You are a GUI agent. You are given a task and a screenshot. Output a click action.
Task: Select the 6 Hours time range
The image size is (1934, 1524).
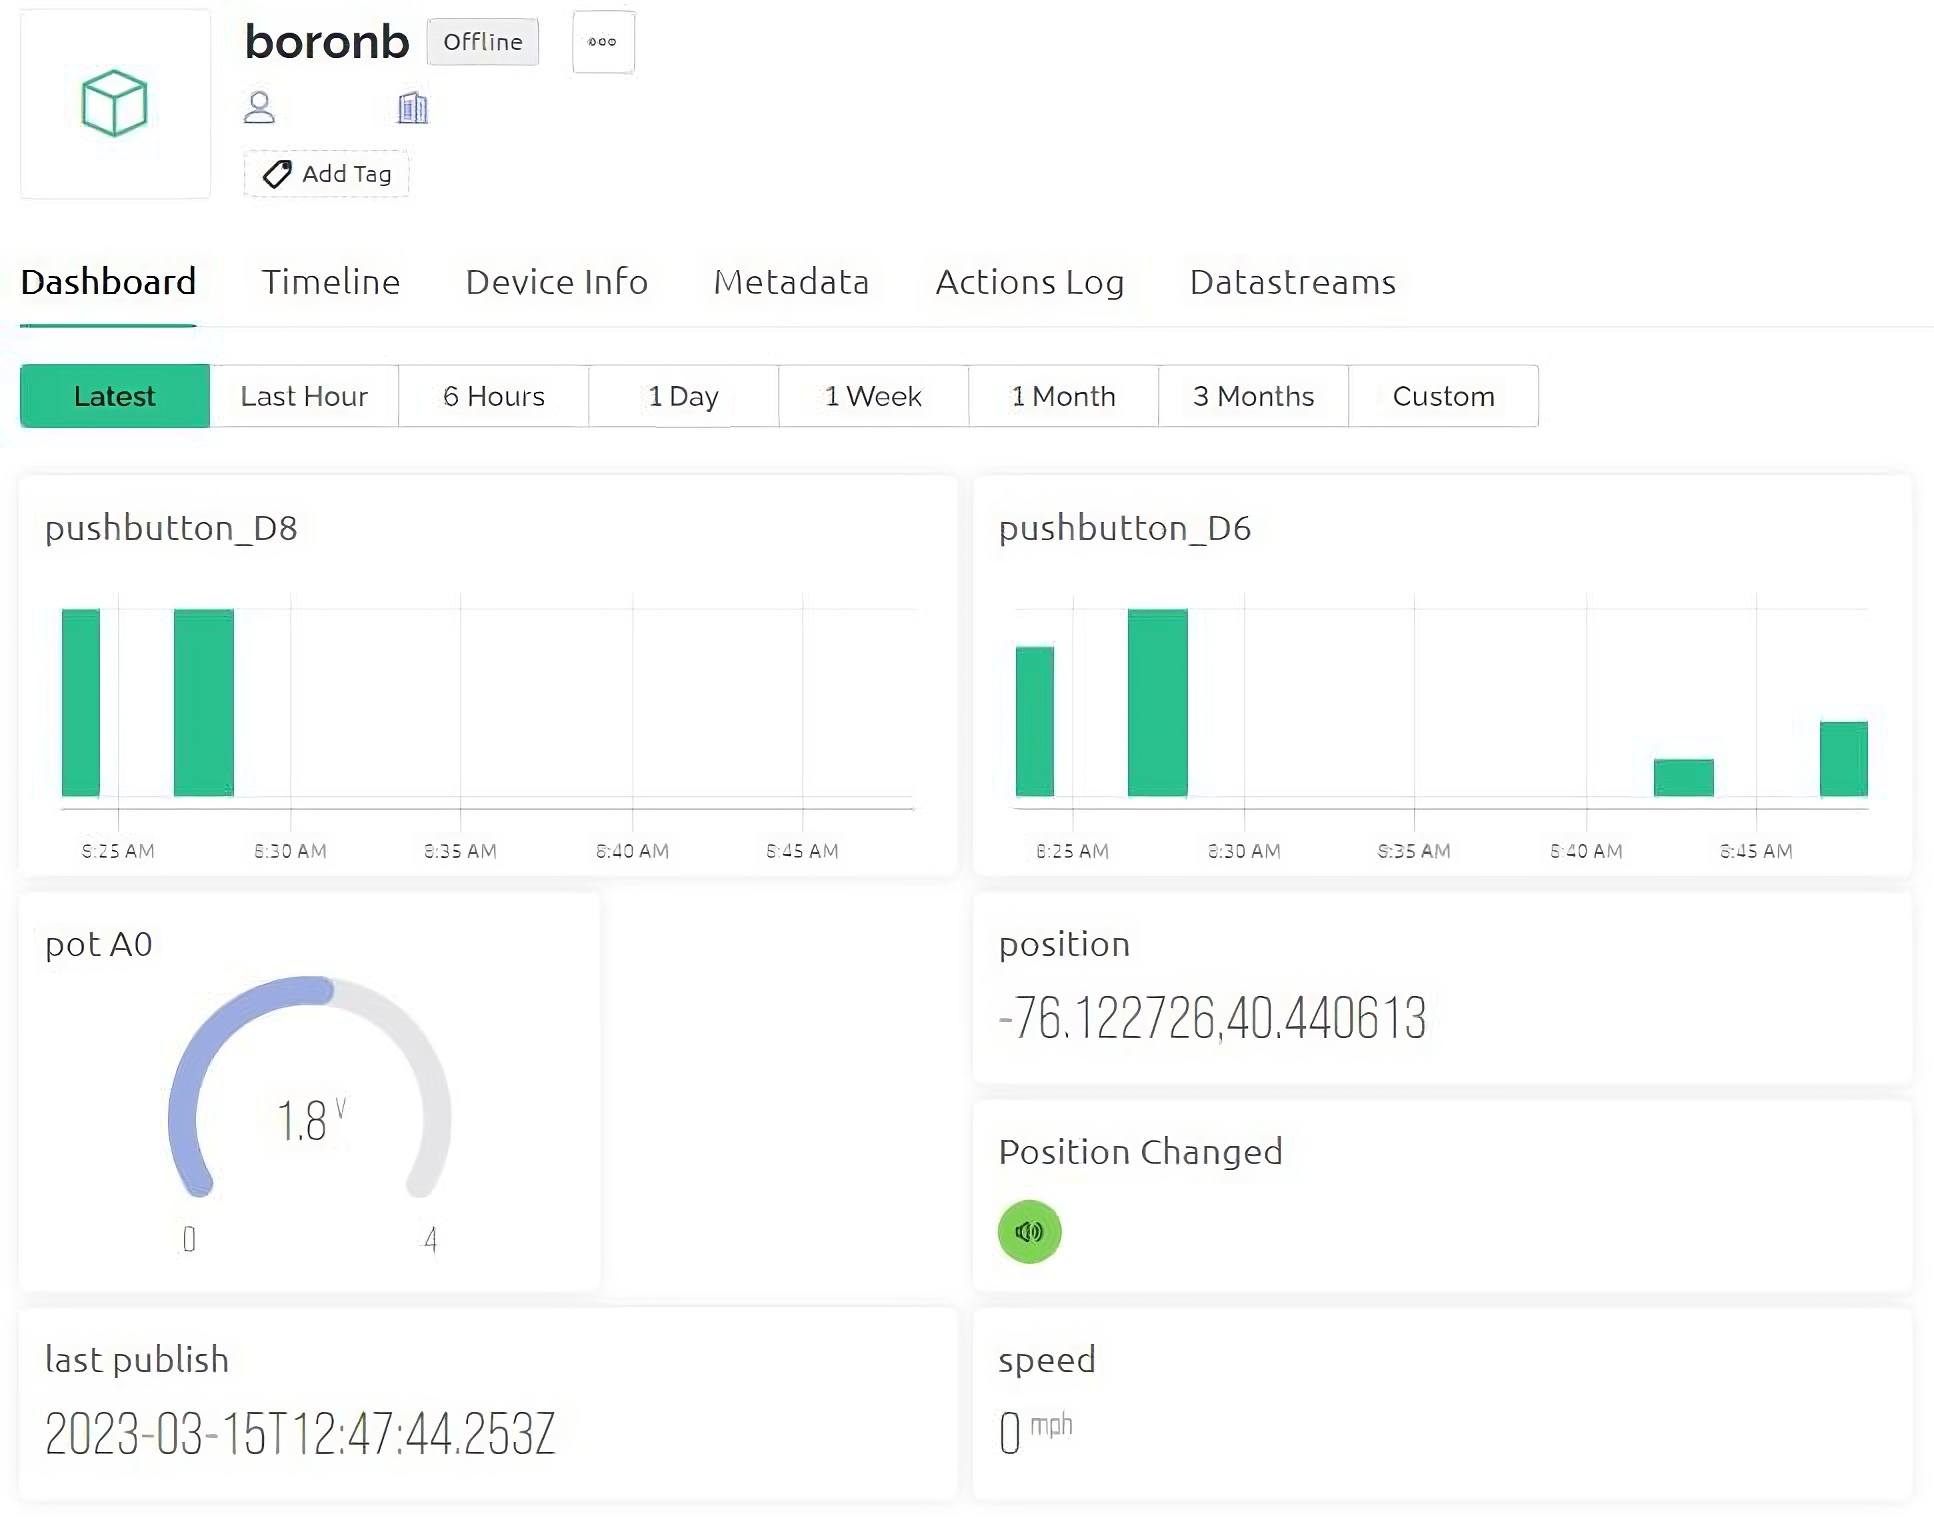pyautogui.click(x=493, y=396)
